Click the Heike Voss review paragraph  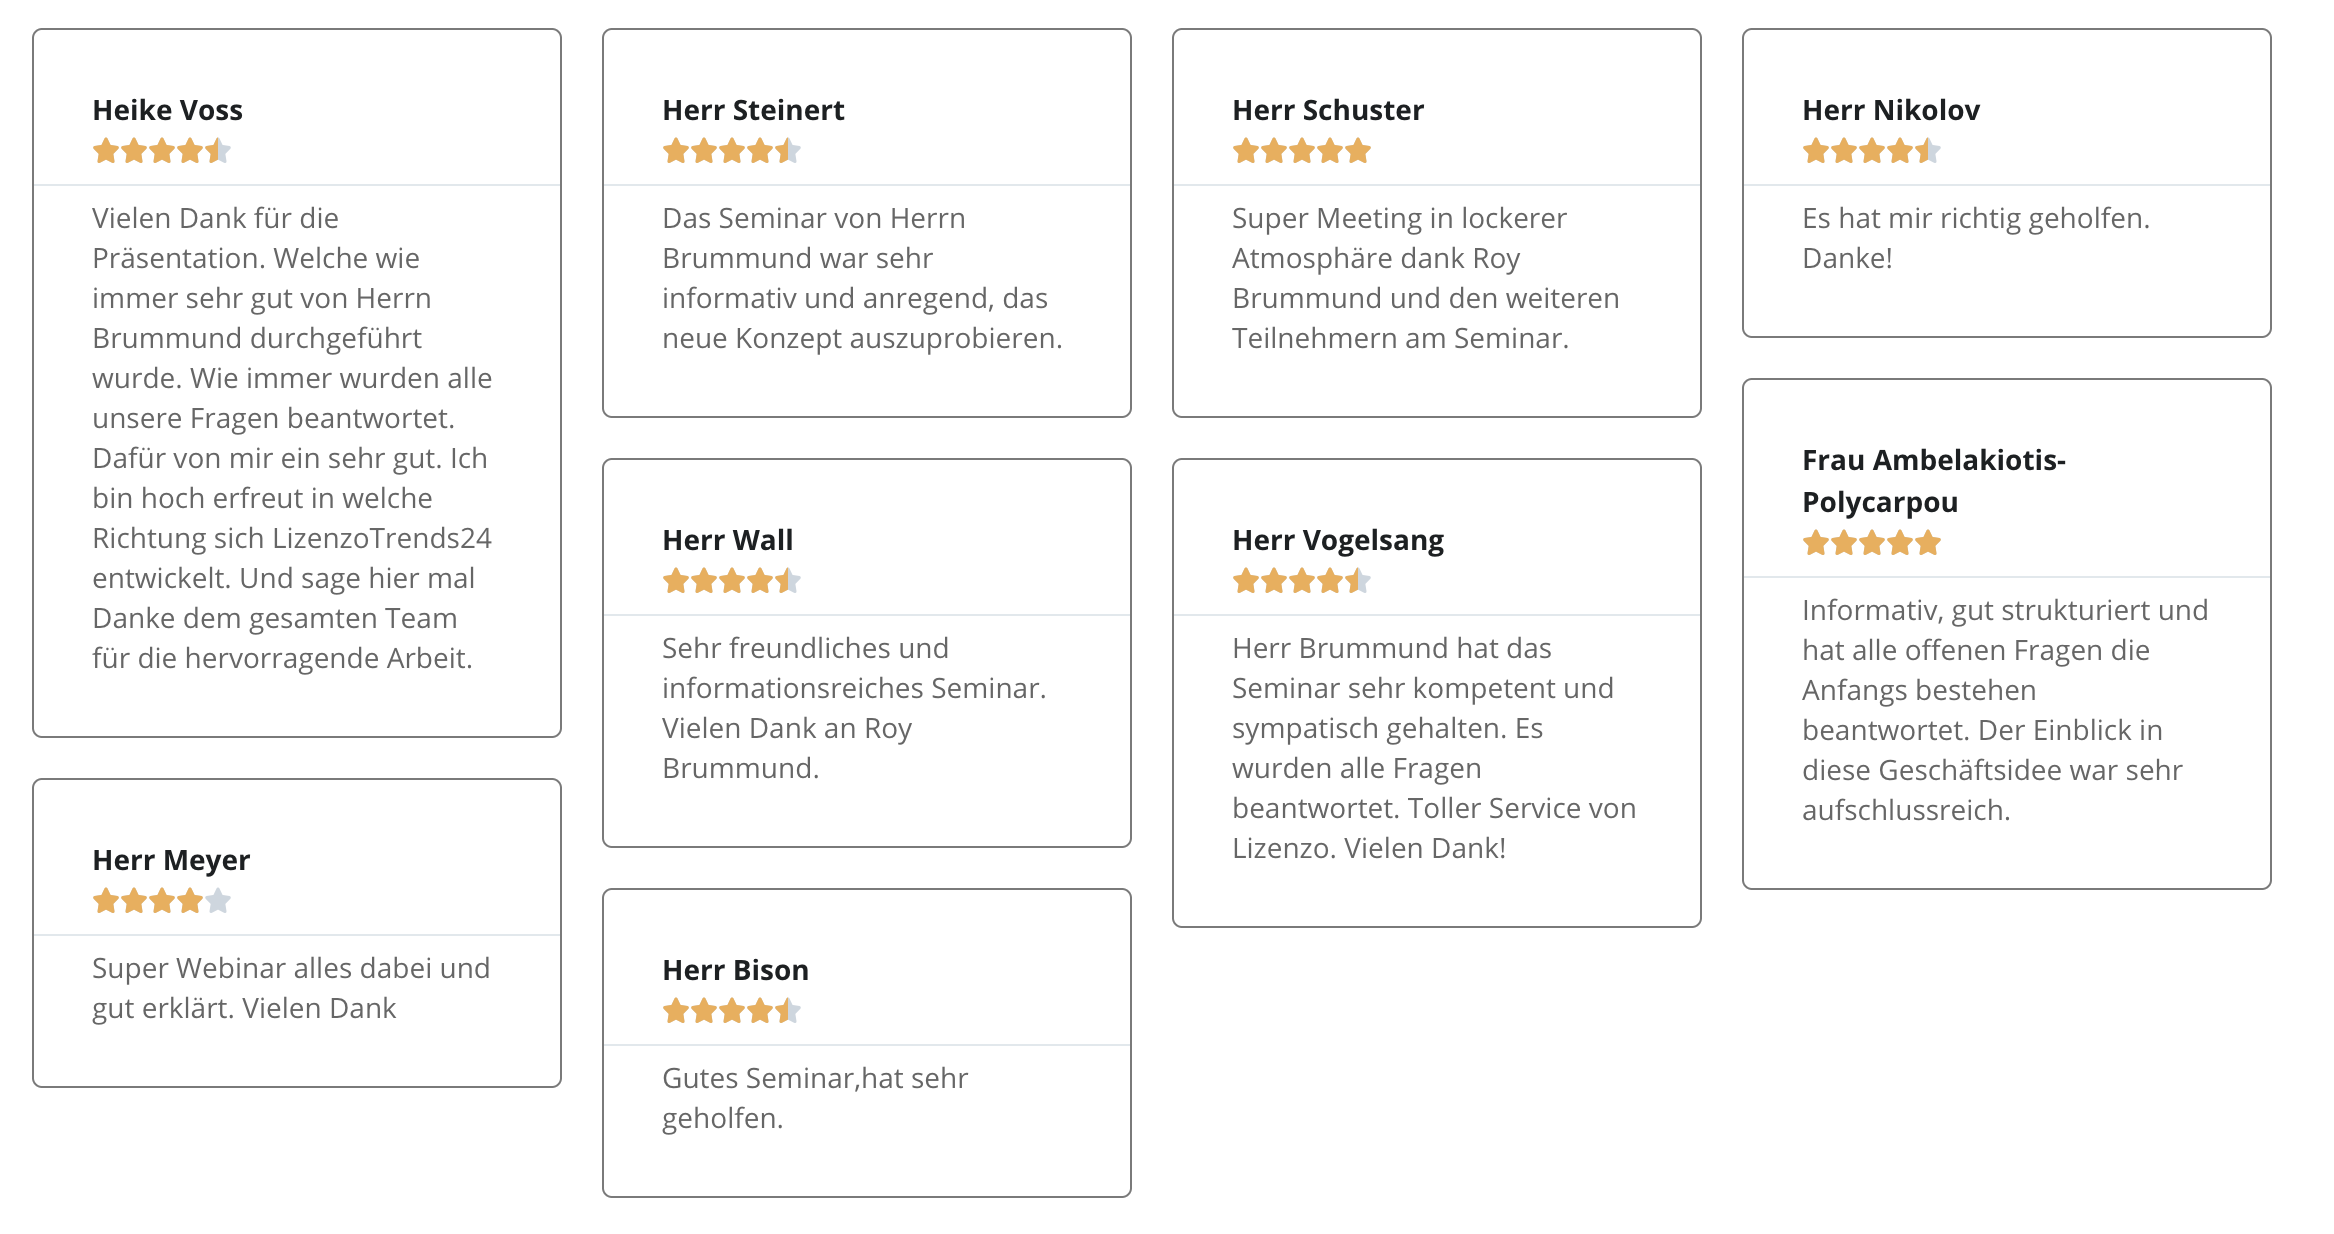[x=292, y=438]
